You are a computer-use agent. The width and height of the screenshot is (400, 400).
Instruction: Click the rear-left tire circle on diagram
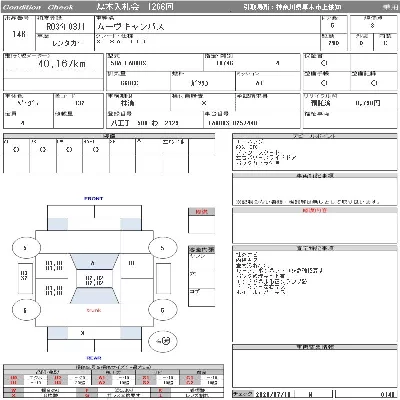pyautogui.click(x=26, y=310)
